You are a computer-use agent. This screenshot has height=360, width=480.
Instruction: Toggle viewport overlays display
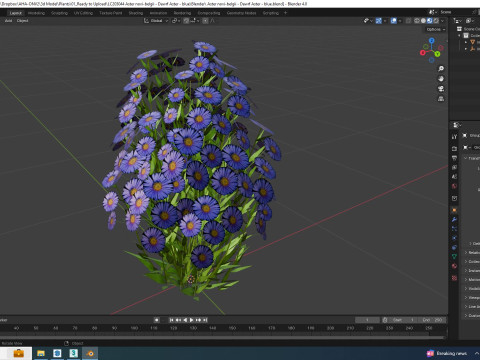coord(394,21)
